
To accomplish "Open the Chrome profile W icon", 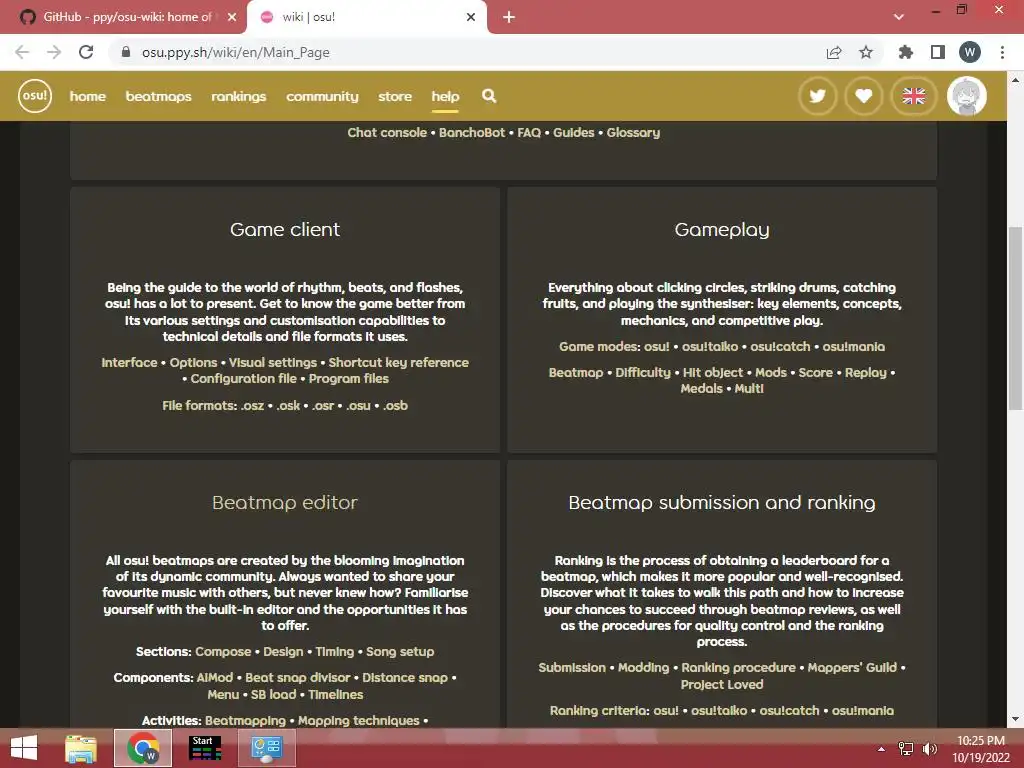I will (970, 52).
